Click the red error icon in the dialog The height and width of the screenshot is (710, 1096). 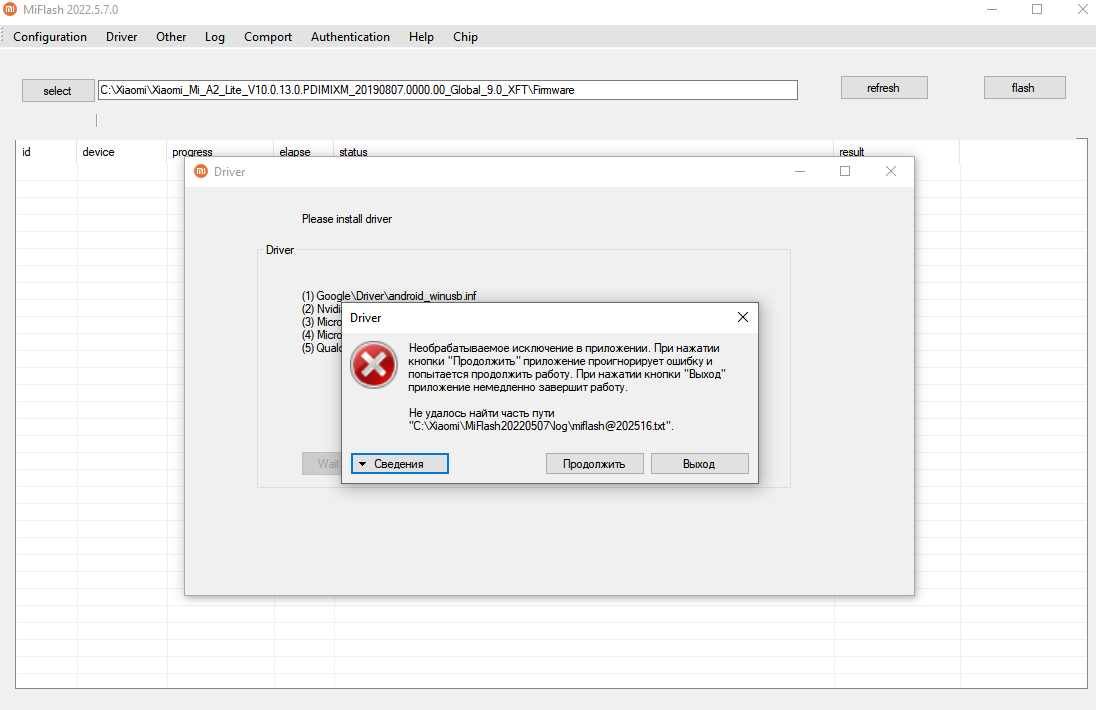click(x=374, y=366)
